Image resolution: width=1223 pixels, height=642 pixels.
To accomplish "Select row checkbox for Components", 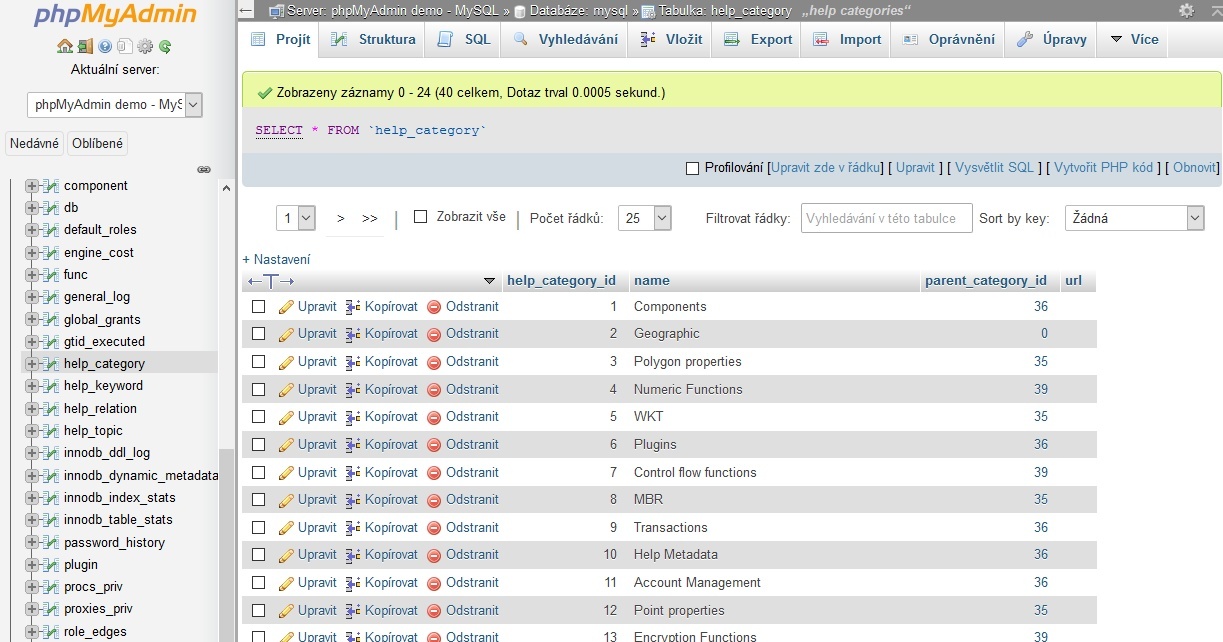I will pyautogui.click(x=259, y=306).
